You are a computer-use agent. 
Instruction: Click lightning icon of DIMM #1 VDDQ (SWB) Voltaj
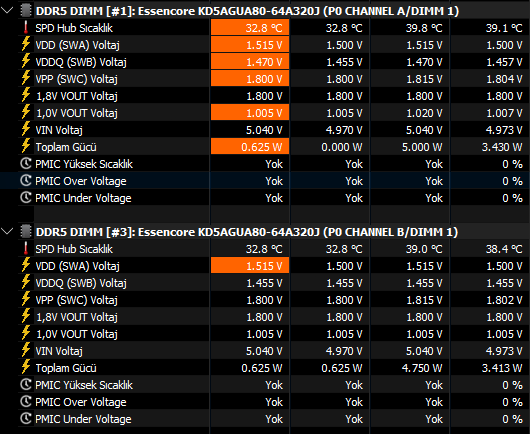pyautogui.click(x=26, y=61)
